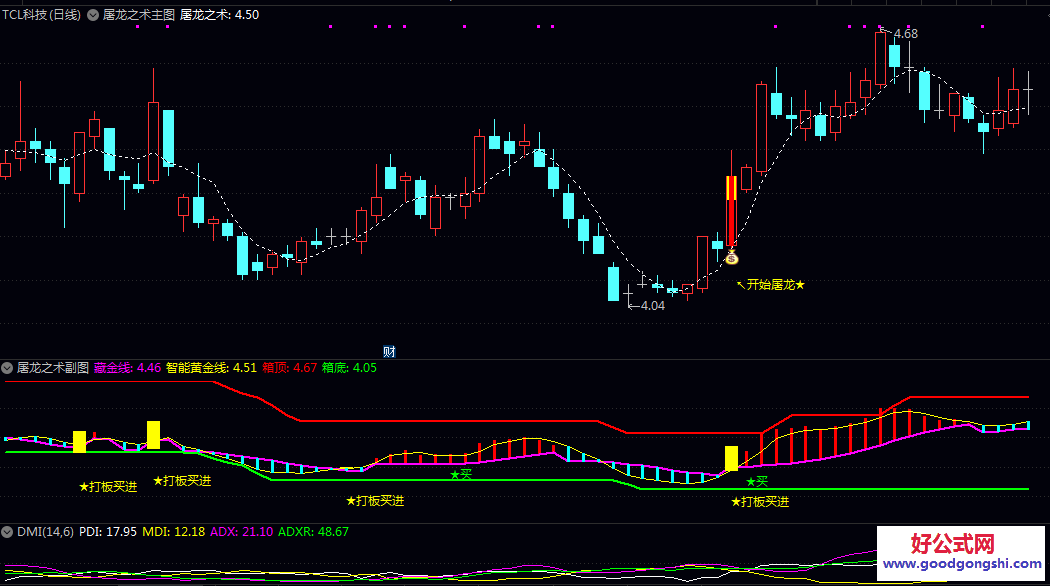Click the 藏金线: 4.46 readout
The height and width of the screenshot is (586, 1050).
pos(127,368)
